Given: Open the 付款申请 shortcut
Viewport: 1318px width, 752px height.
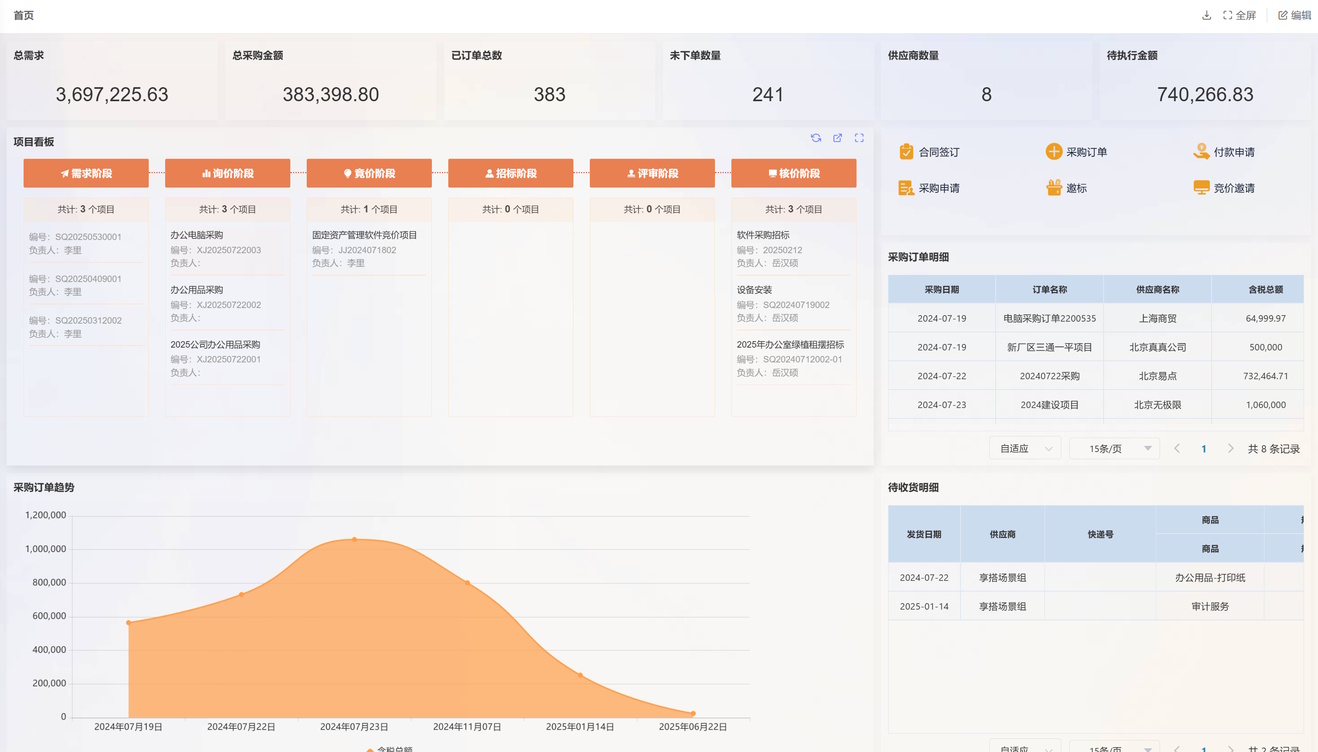Looking at the screenshot, I should [x=1224, y=152].
